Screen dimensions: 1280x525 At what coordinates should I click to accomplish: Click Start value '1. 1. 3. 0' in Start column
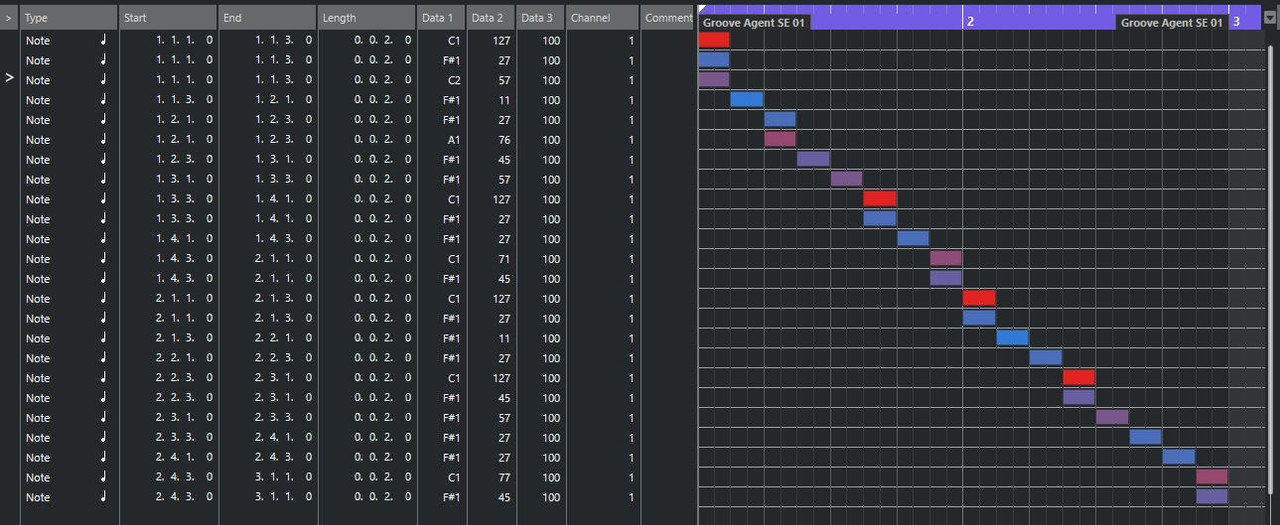[184, 100]
